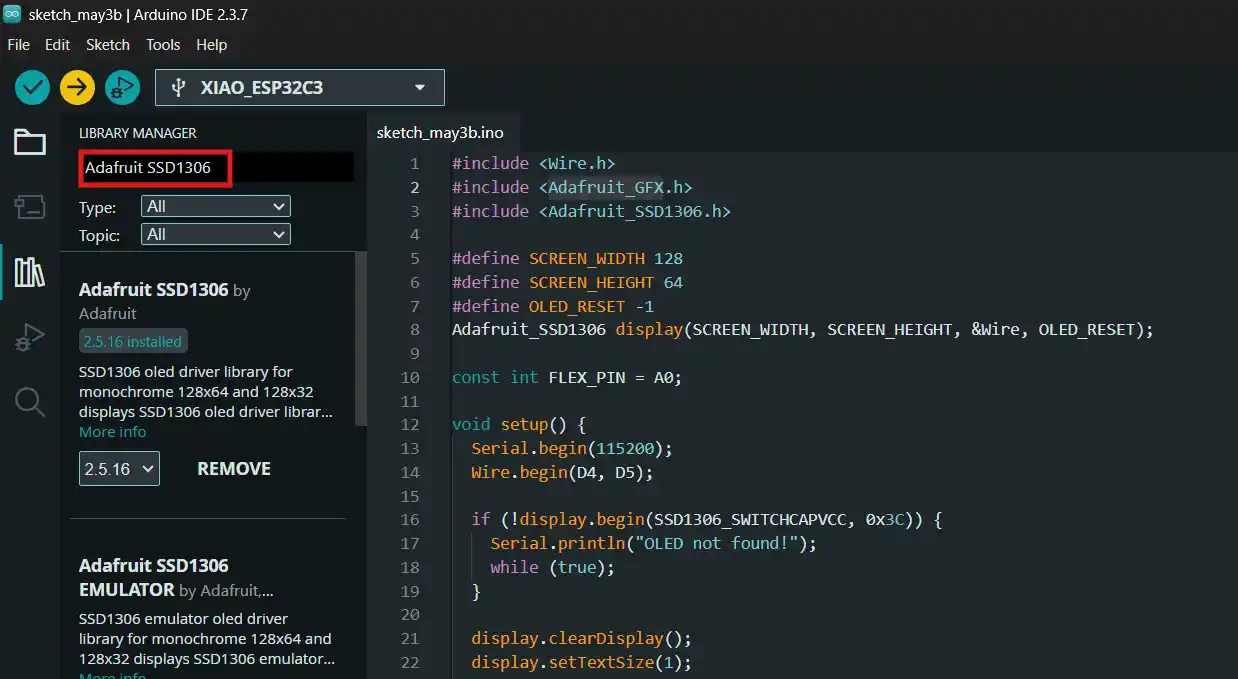1238x679 pixels.
Task: Upload sketch with the arrow button
Action: pos(77,87)
